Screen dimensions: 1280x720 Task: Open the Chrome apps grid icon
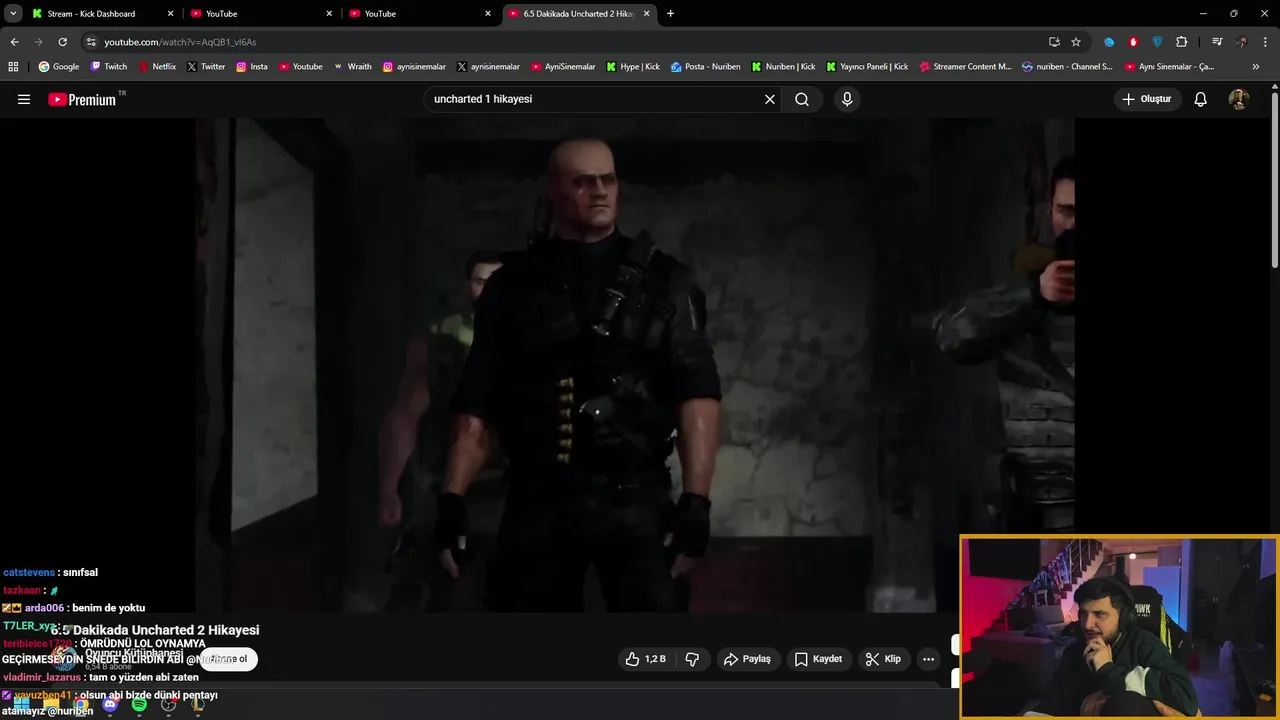tap(13, 67)
